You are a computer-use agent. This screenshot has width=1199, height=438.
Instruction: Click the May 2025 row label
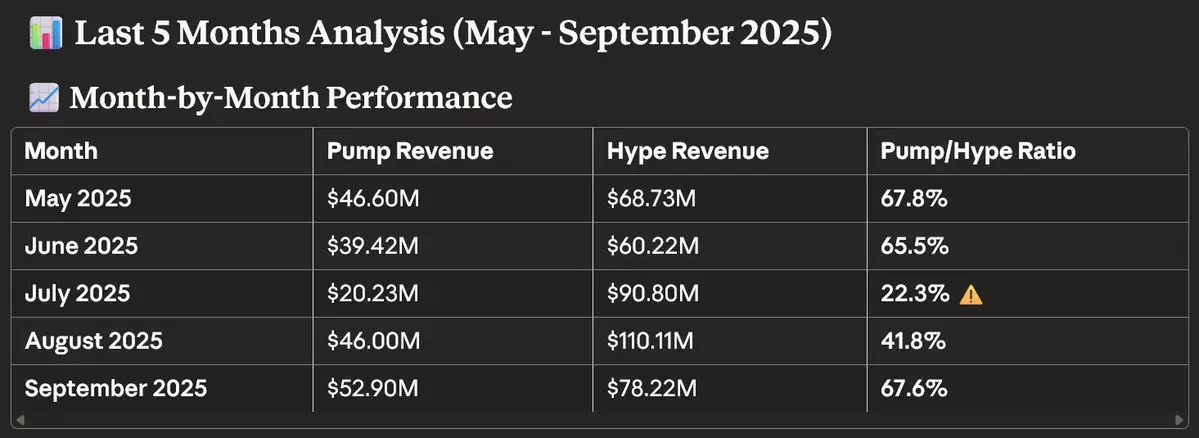[78, 198]
